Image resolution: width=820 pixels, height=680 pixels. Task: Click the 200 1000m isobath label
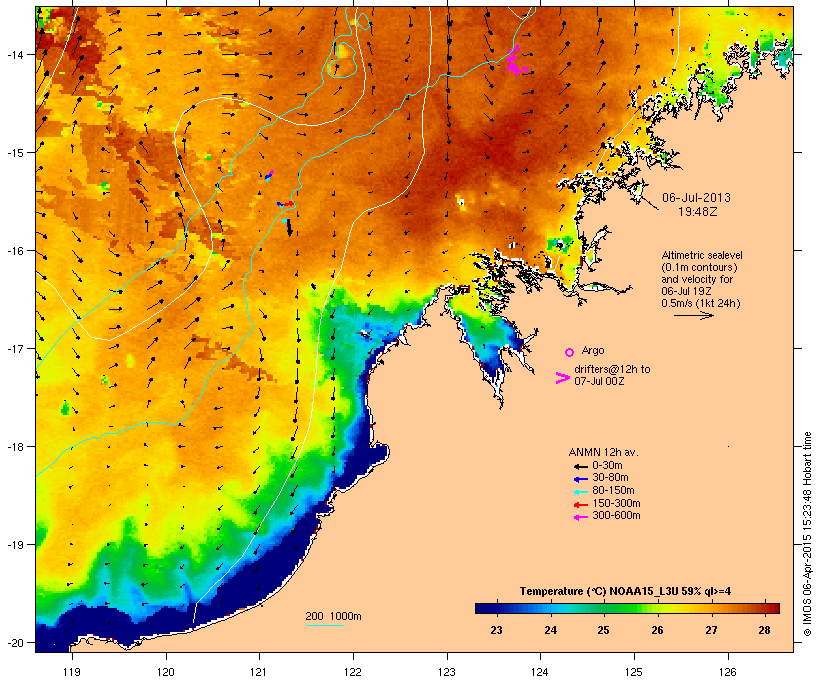(x=333, y=616)
